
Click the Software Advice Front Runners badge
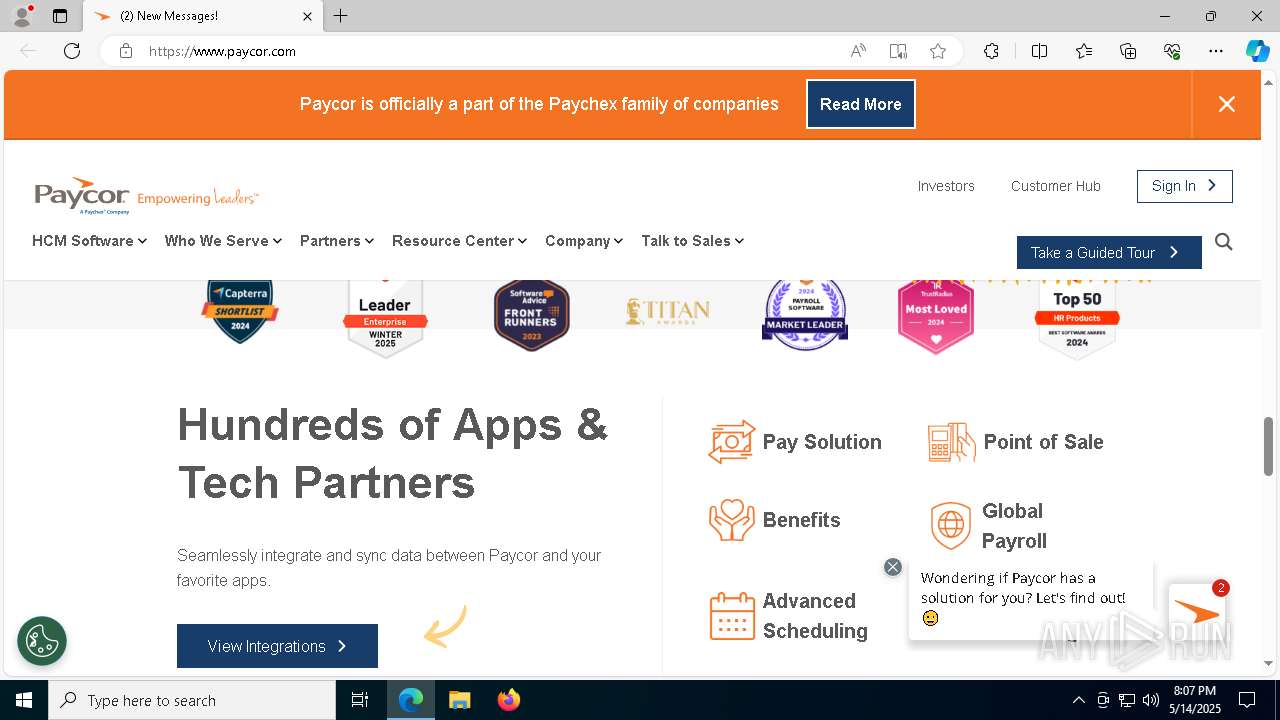pyautogui.click(x=532, y=315)
